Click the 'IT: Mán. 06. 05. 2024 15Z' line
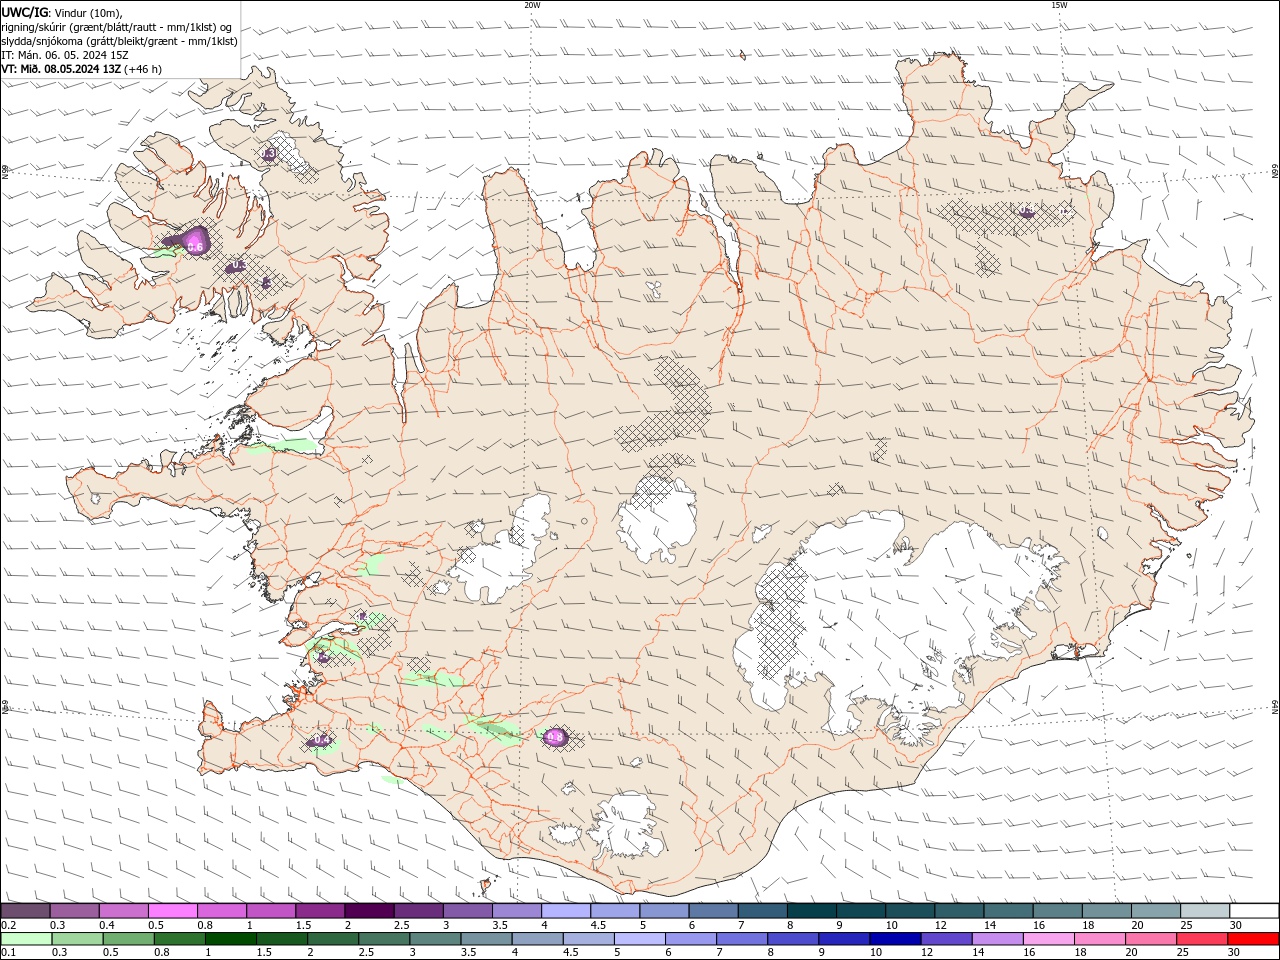The width and height of the screenshot is (1280, 960). pos(67,55)
